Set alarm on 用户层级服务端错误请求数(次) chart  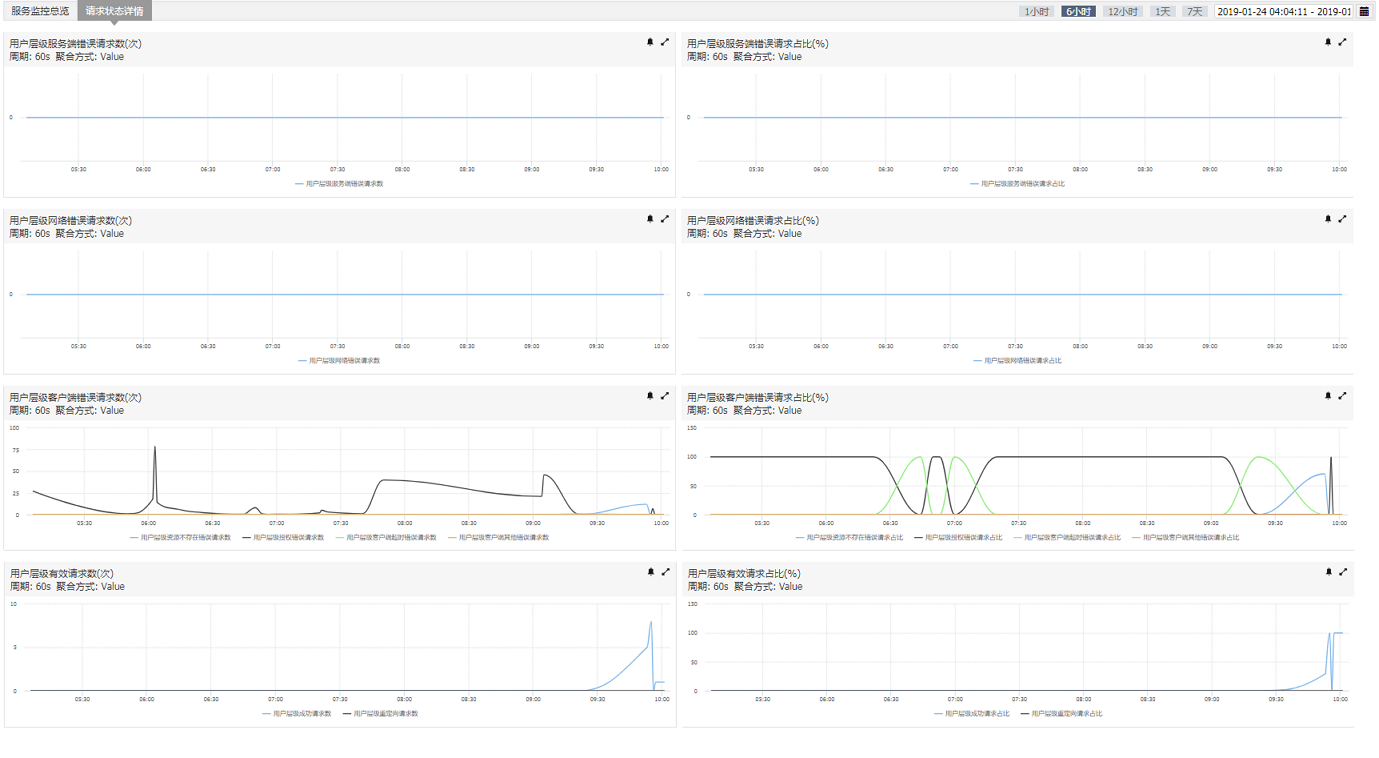(x=650, y=42)
